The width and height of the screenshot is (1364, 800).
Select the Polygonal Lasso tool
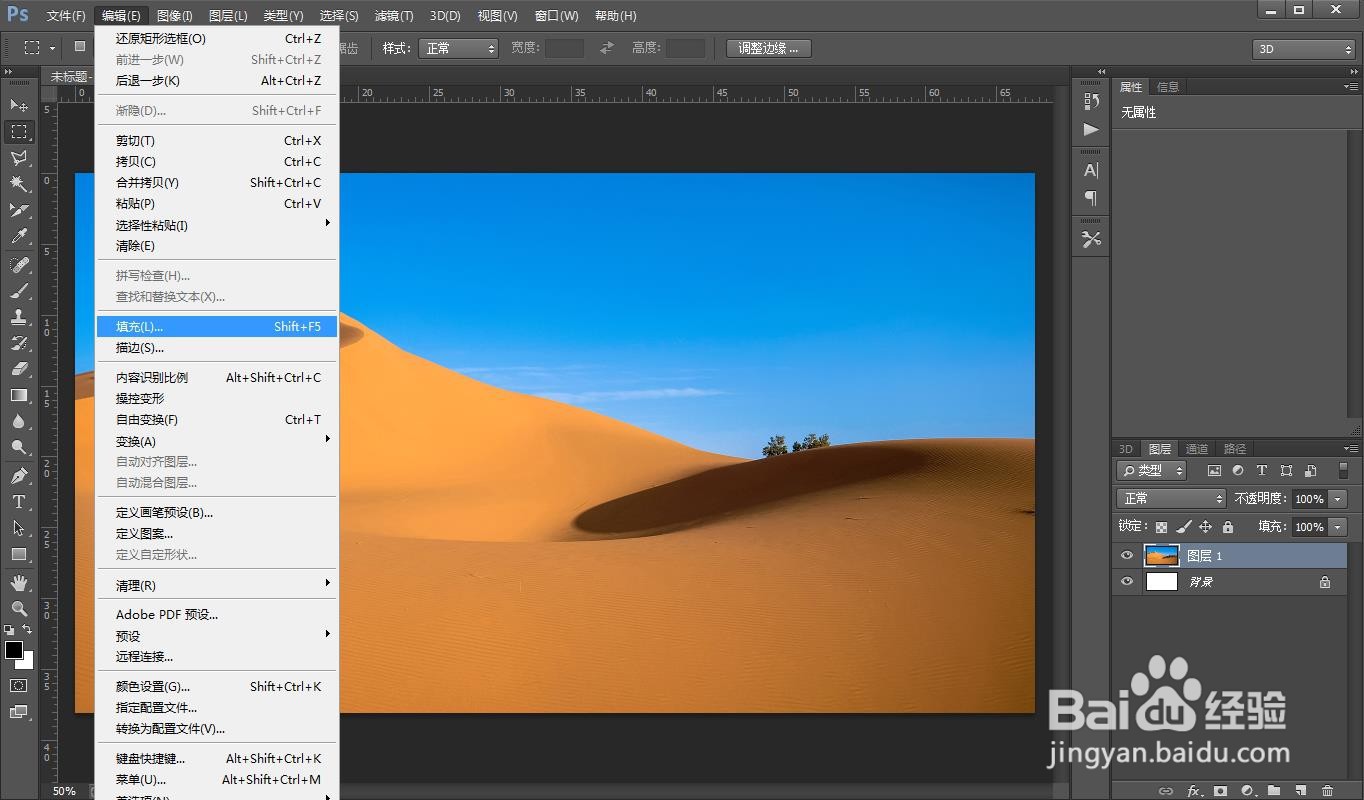pos(18,158)
